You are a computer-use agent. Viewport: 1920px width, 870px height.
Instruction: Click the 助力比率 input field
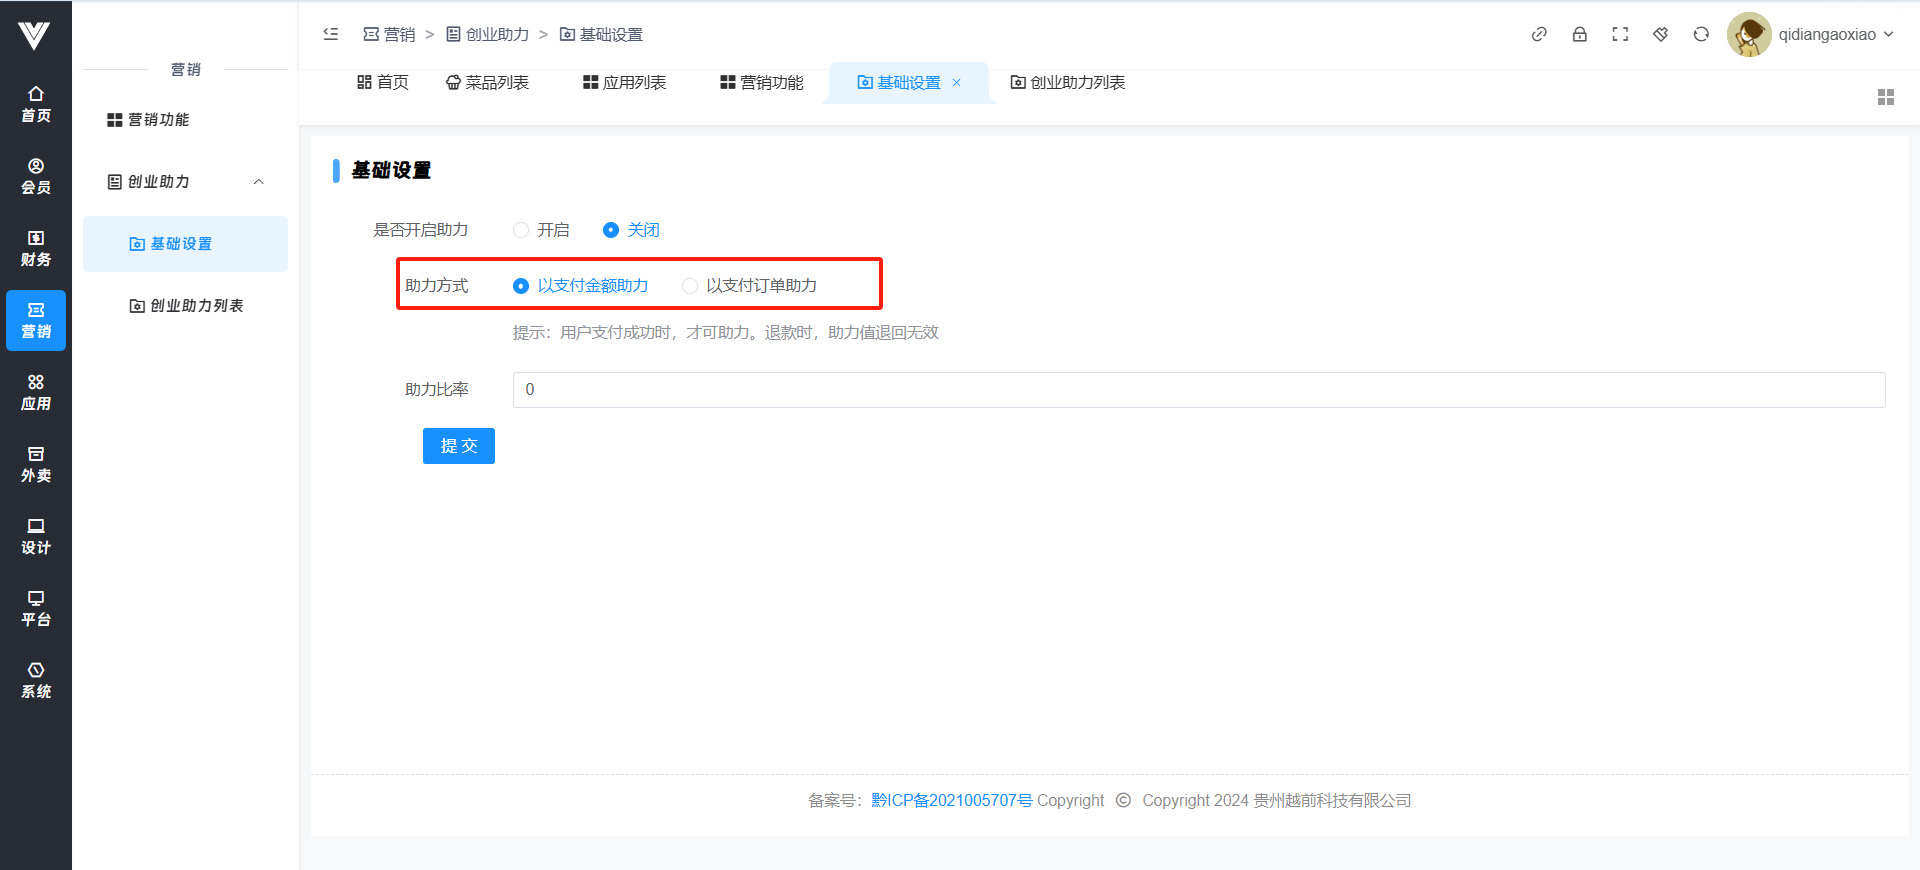[x=1198, y=390]
